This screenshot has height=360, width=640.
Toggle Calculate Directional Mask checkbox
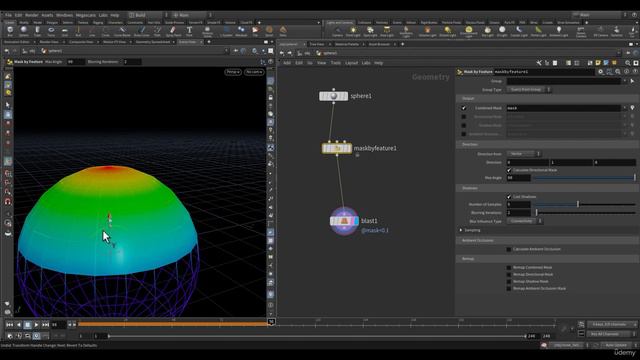(x=509, y=170)
